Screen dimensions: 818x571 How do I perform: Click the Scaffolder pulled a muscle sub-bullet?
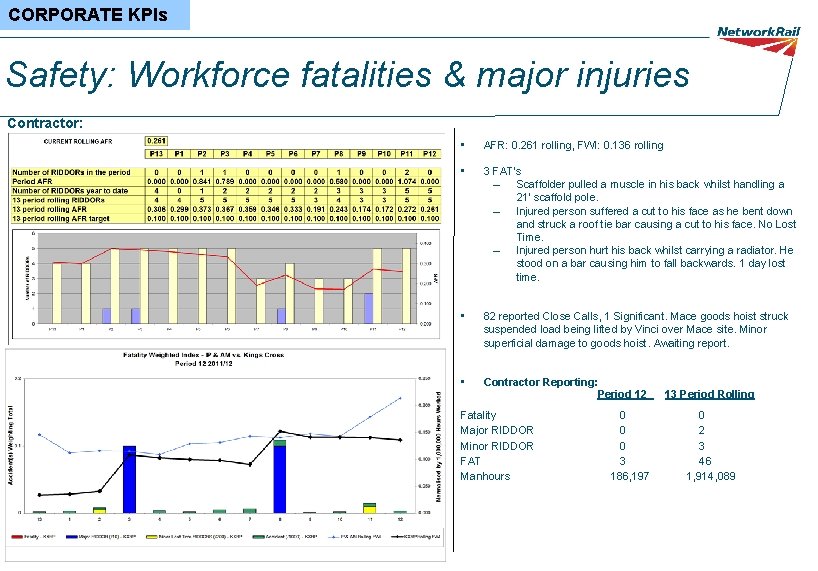[650, 190]
